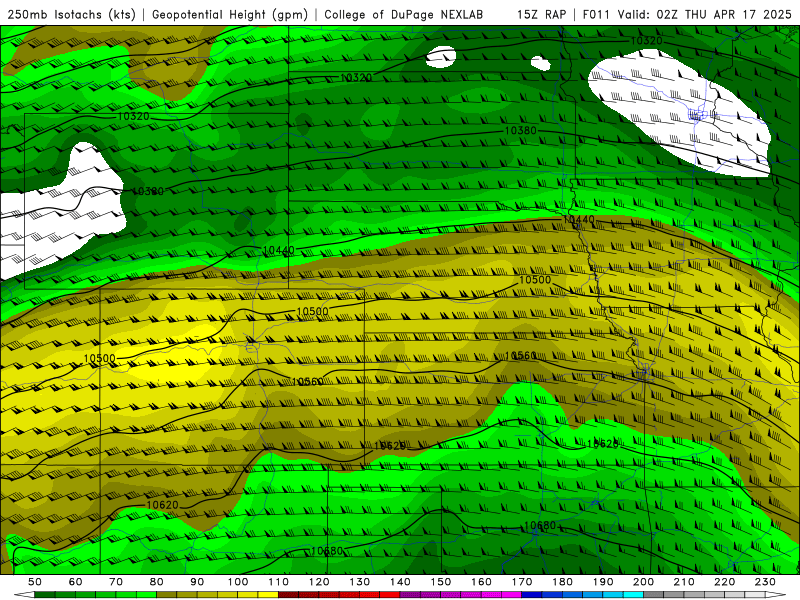Click the 220 label on the color scale
The height and width of the screenshot is (600, 800).
[x=724, y=582]
